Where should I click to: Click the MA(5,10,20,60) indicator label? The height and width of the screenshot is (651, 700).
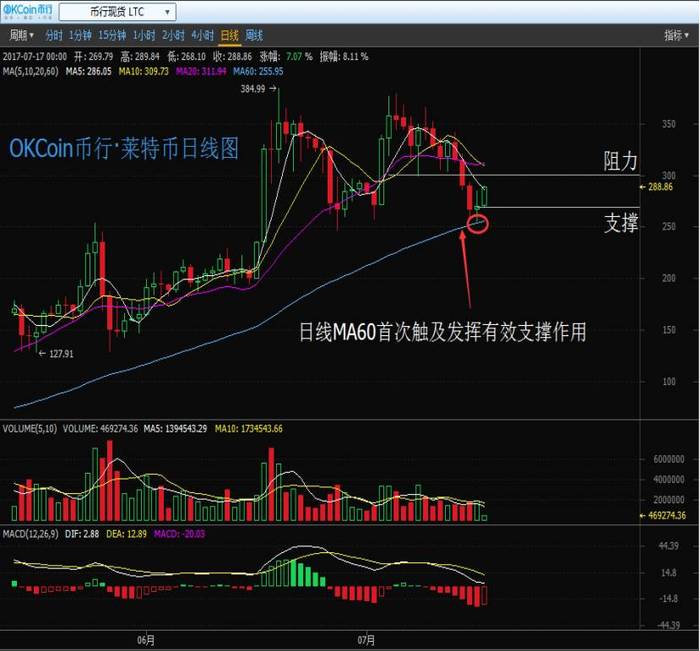click(30, 71)
